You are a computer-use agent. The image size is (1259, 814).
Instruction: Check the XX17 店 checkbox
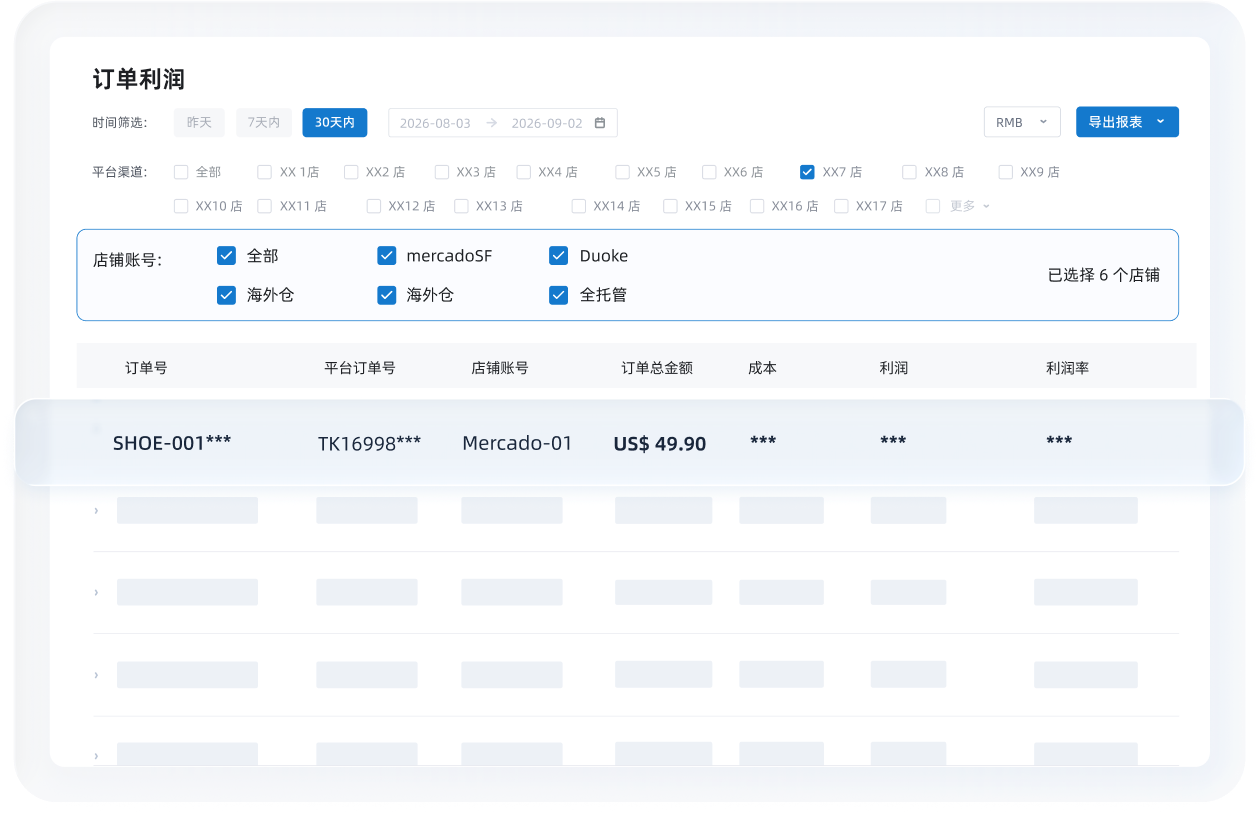[842, 206]
